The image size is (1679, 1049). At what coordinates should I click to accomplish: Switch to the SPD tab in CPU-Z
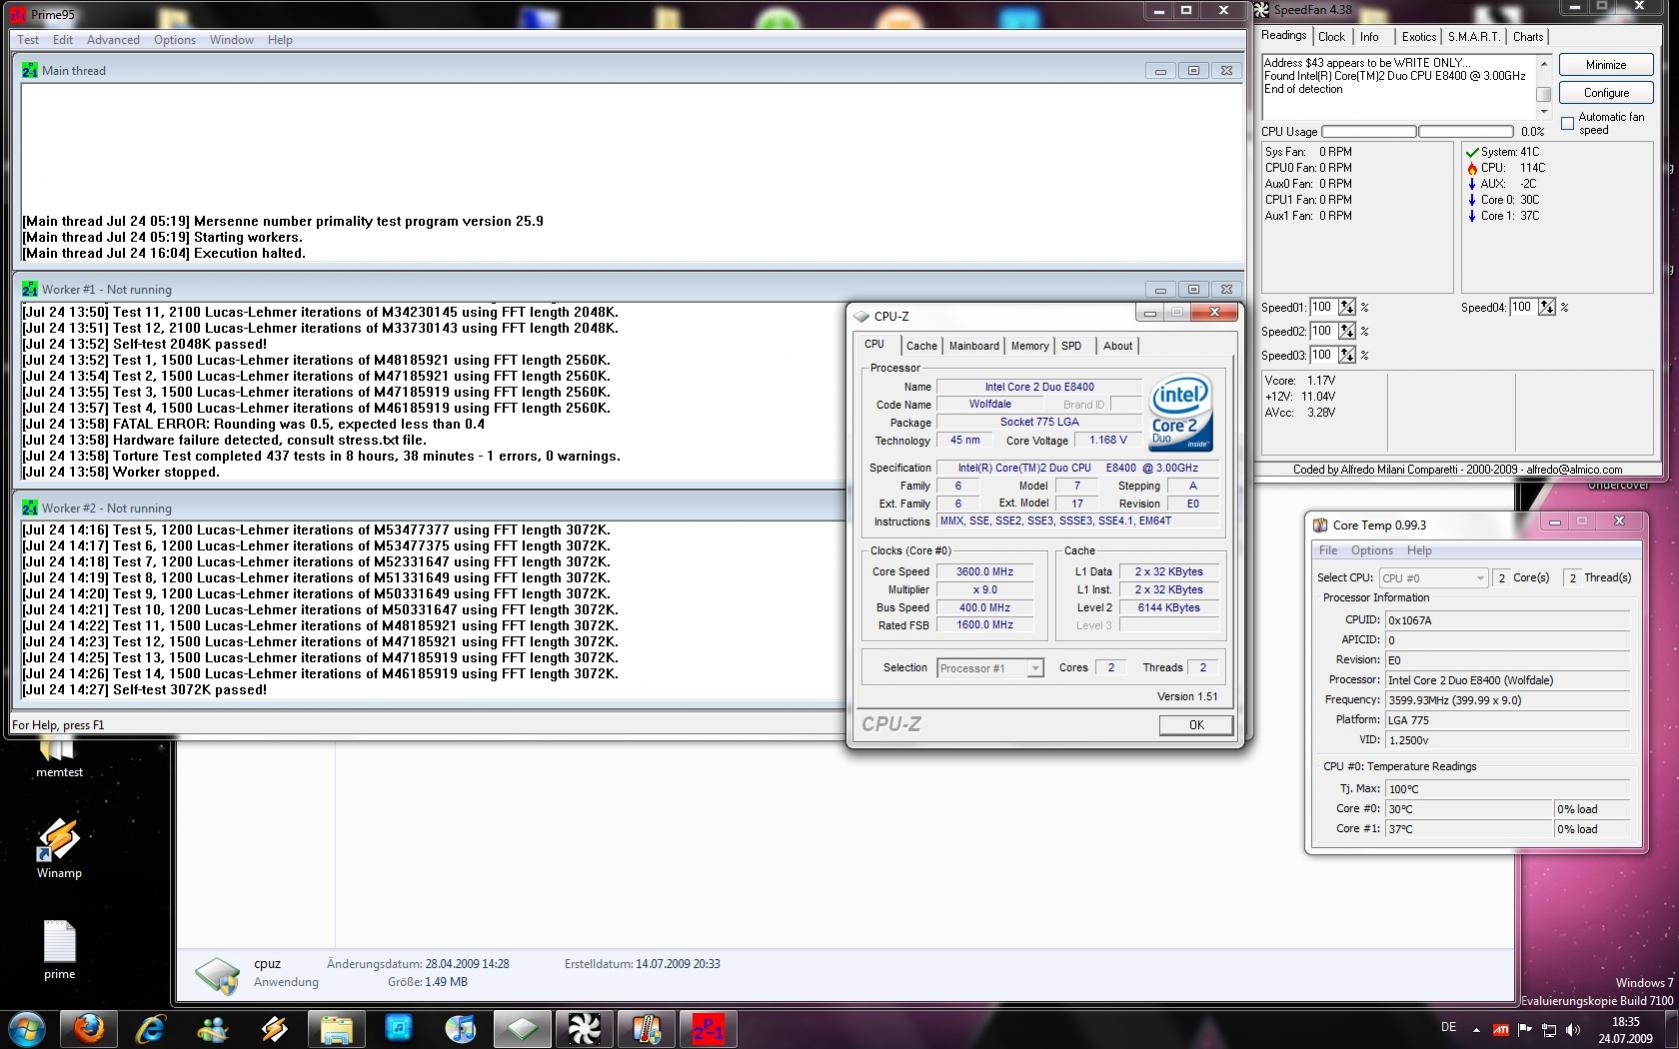(x=1072, y=346)
